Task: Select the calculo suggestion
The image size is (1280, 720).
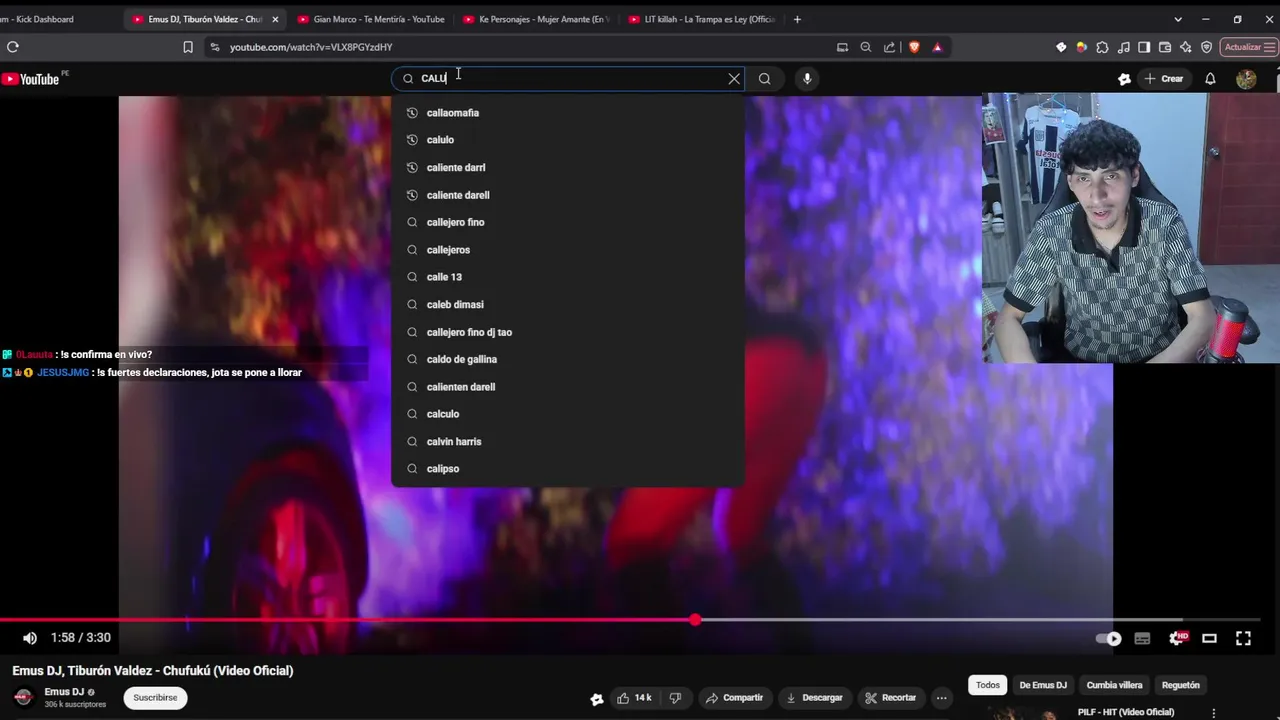Action: 568,414
